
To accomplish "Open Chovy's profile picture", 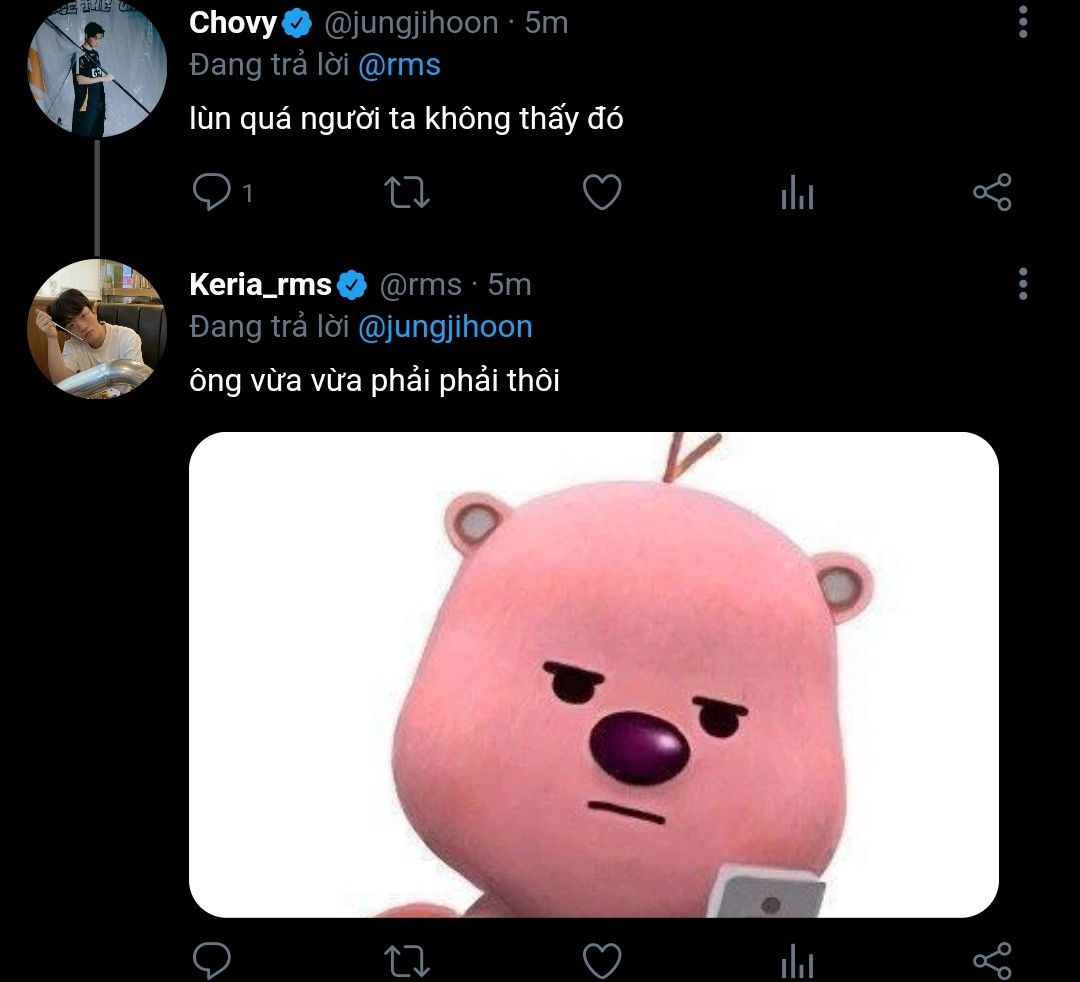I will pyautogui.click(x=96, y=67).
